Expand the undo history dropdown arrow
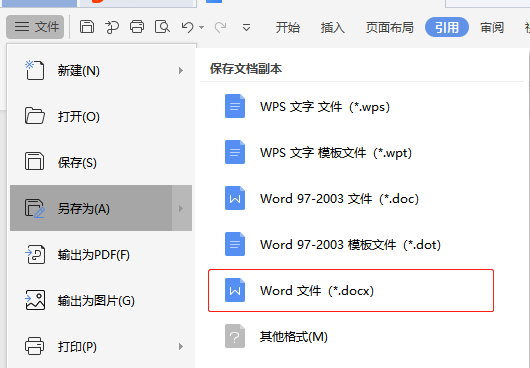530x368 pixels. (201, 27)
